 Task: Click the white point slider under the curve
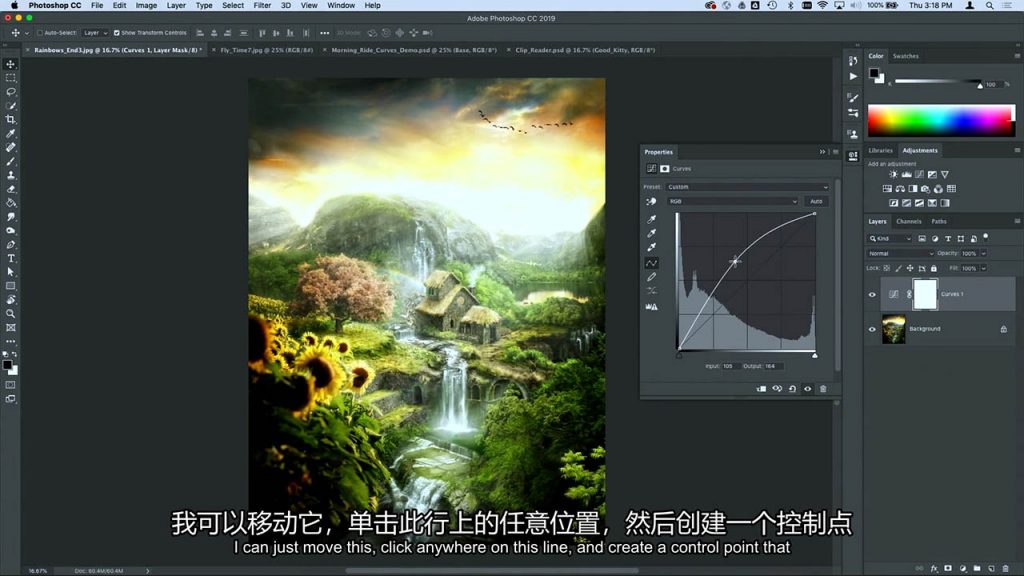(x=814, y=355)
